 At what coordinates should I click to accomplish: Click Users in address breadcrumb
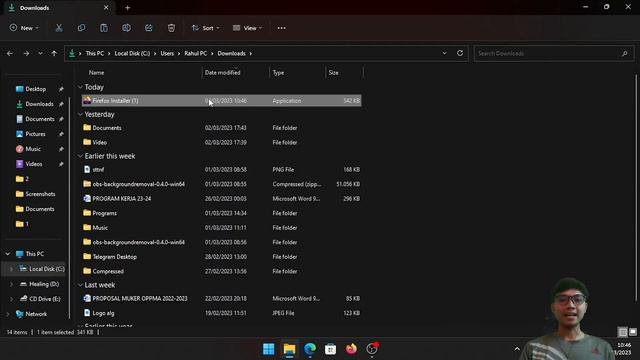pyautogui.click(x=167, y=53)
